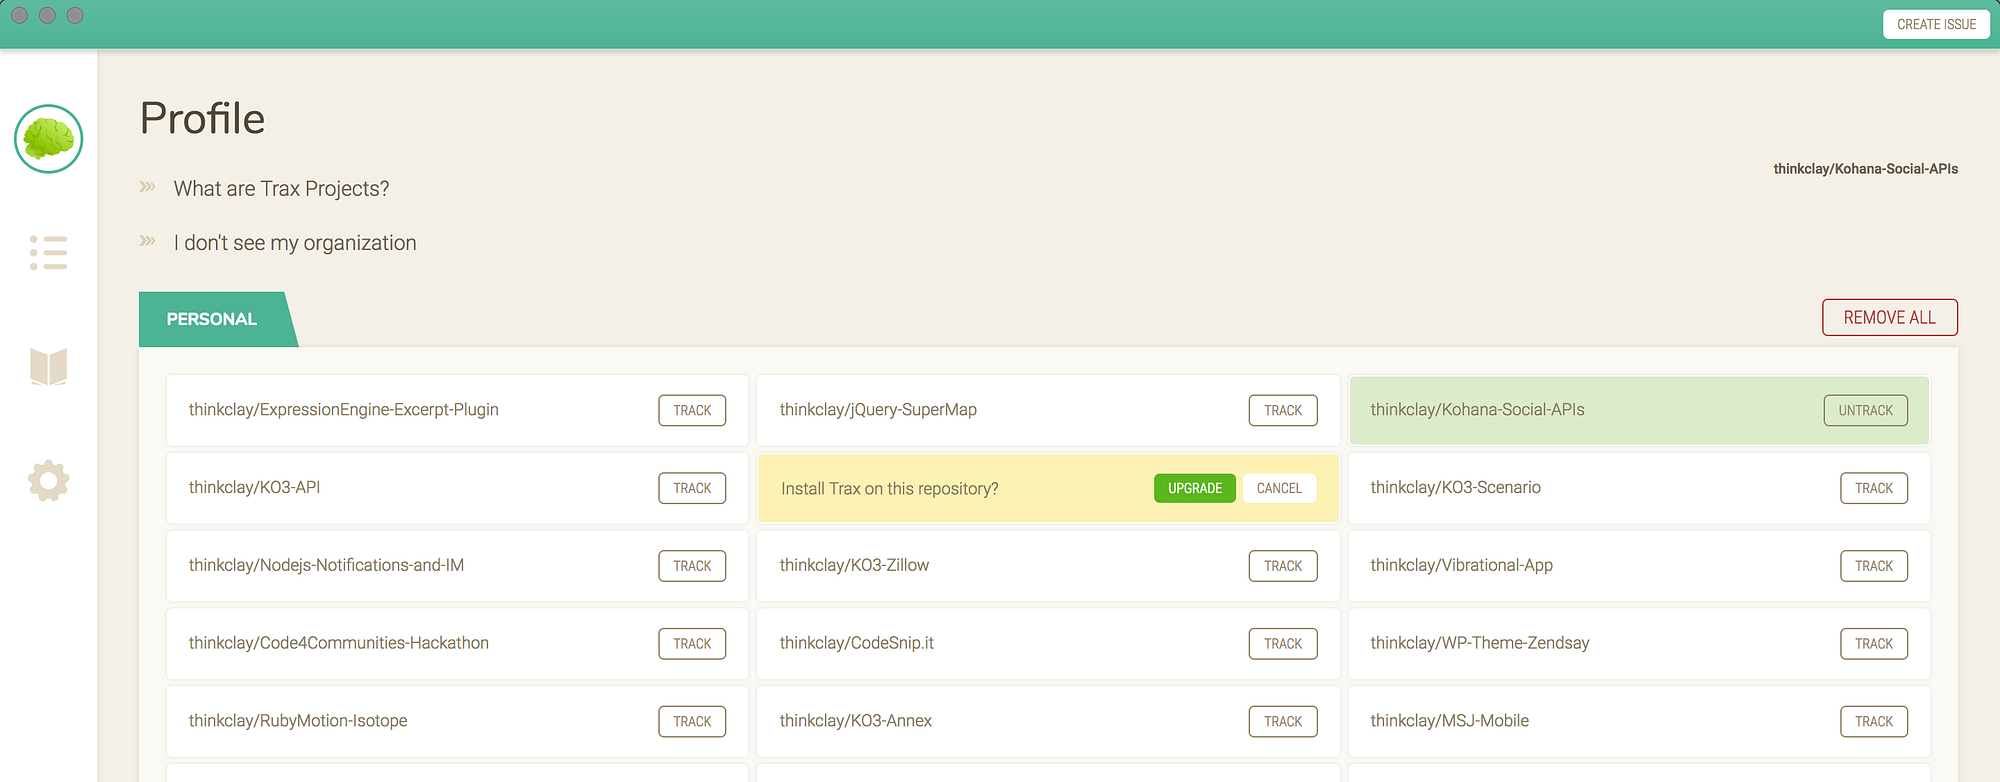Select thinkclay/Vibrational-App name text
Screen dimensions: 2000x782
click(x=1461, y=566)
